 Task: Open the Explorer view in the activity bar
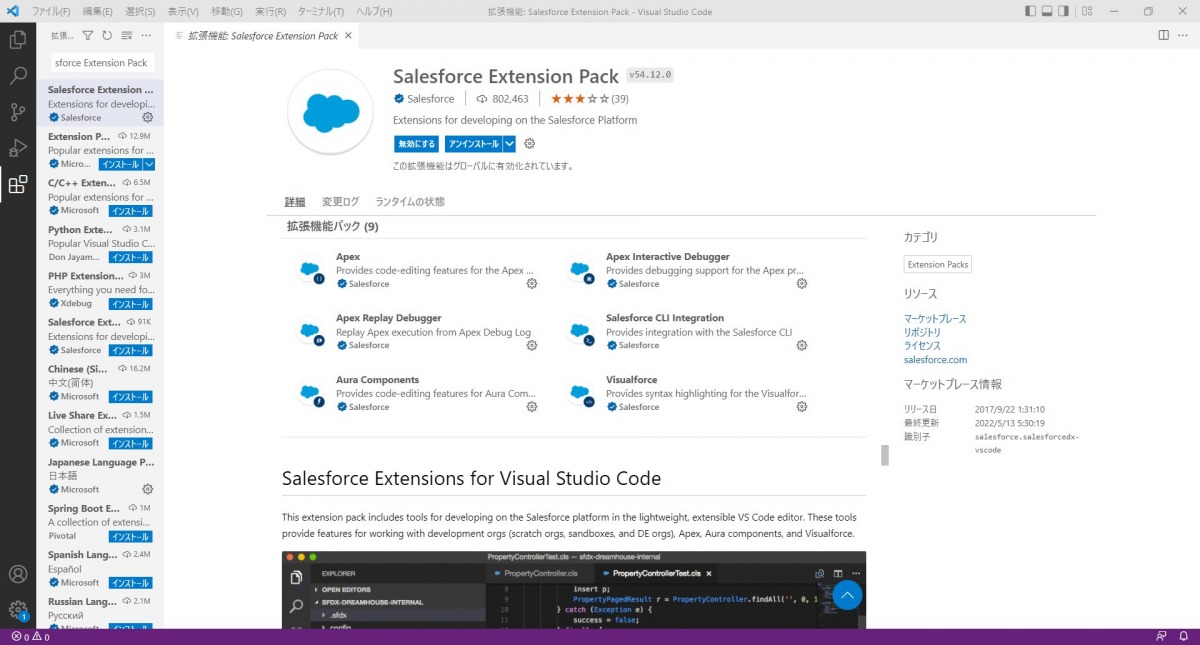pos(17,38)
